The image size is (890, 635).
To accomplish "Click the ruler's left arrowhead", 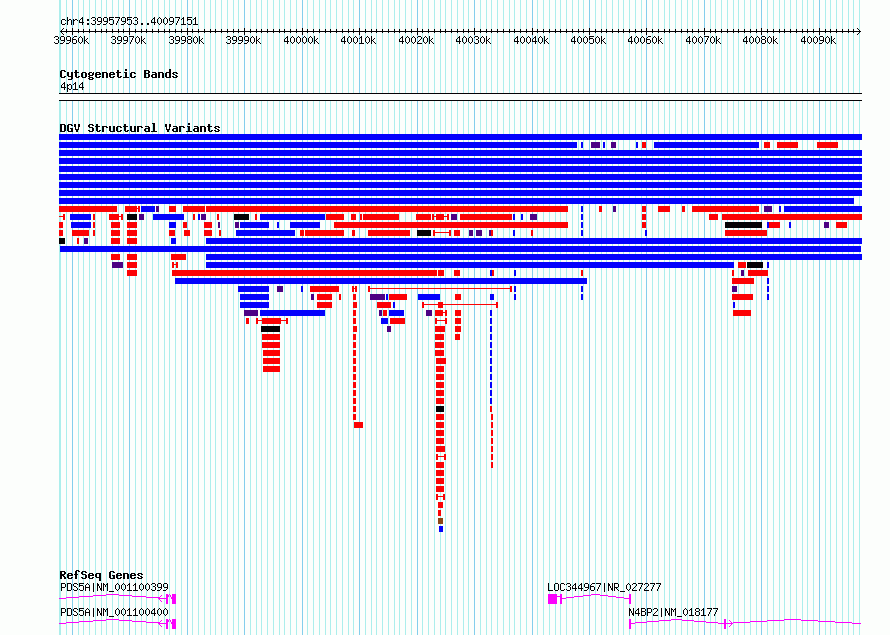I will (x=62, y=31).
